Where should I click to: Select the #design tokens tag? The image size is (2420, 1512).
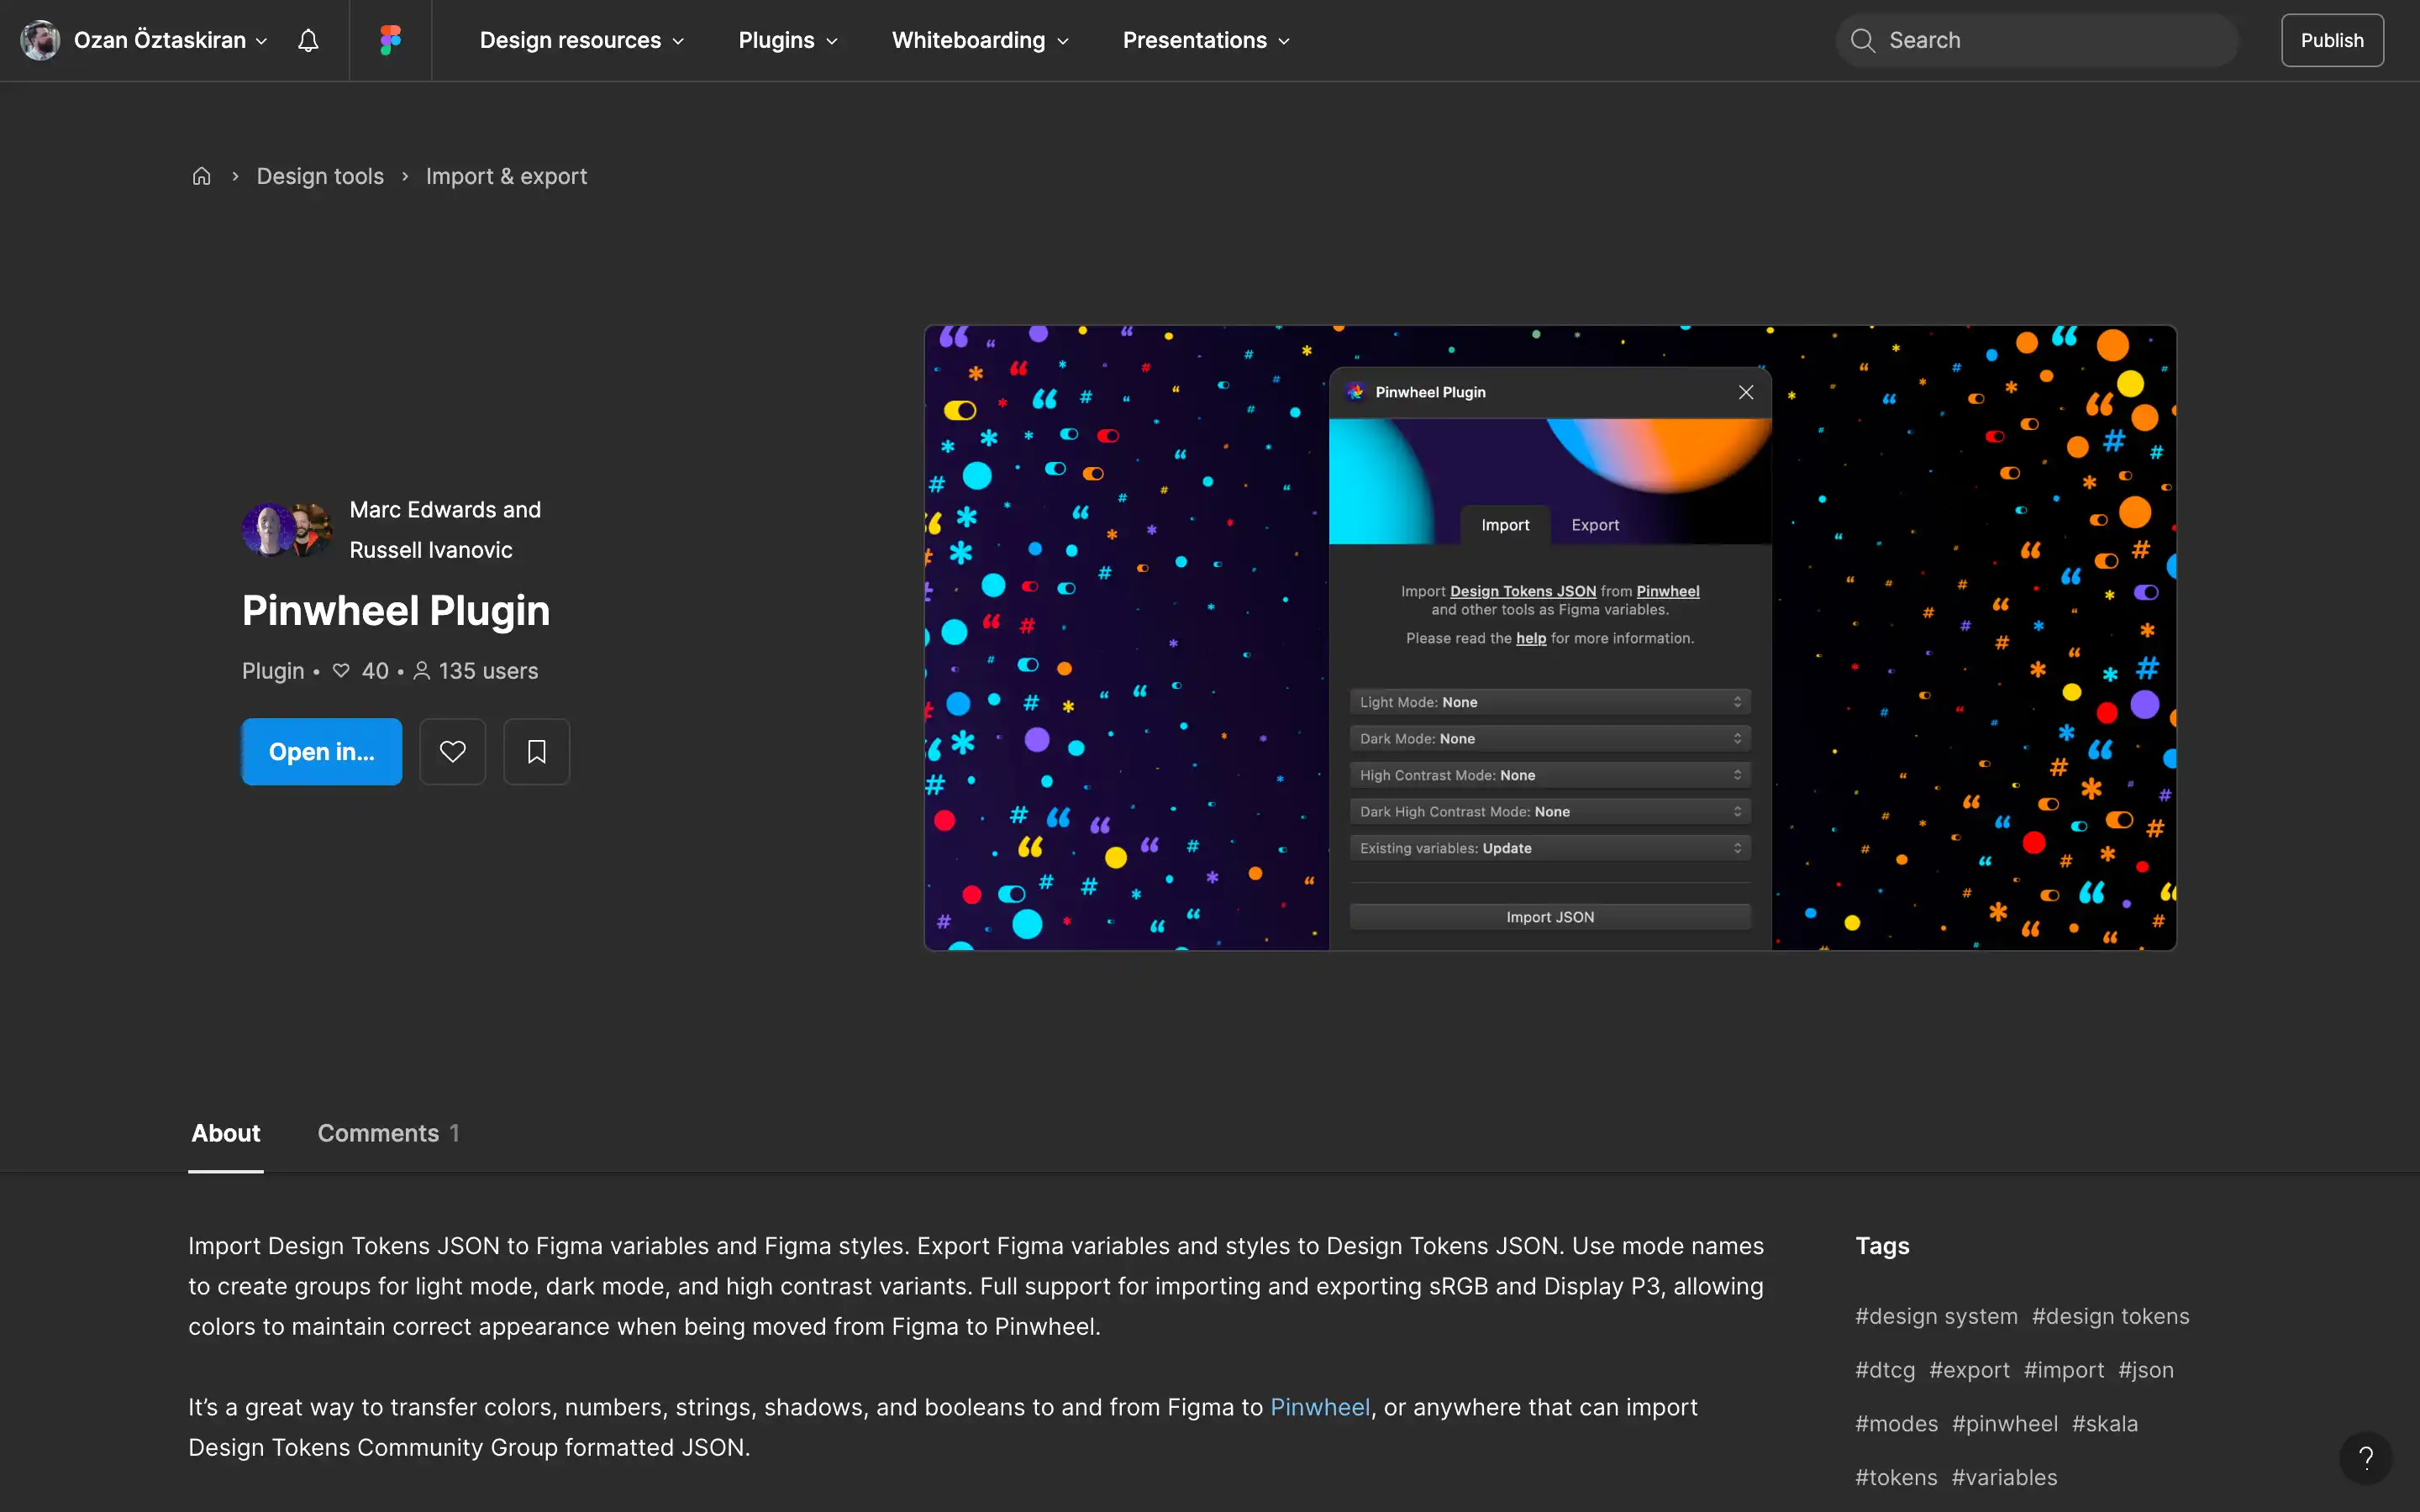2110,1316
